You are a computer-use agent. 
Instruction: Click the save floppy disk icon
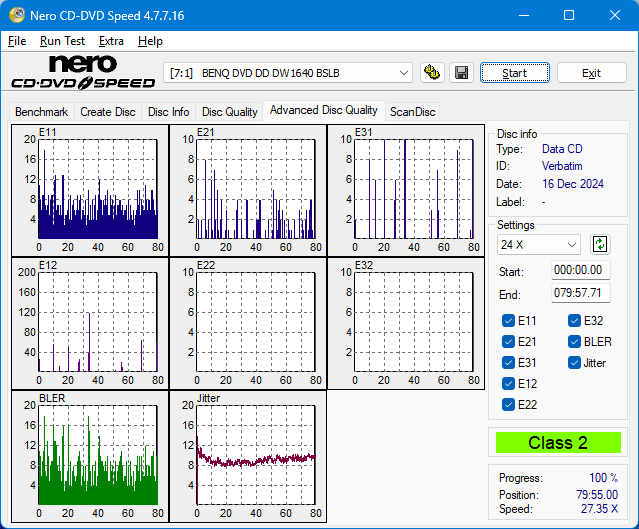click(461, 73)
